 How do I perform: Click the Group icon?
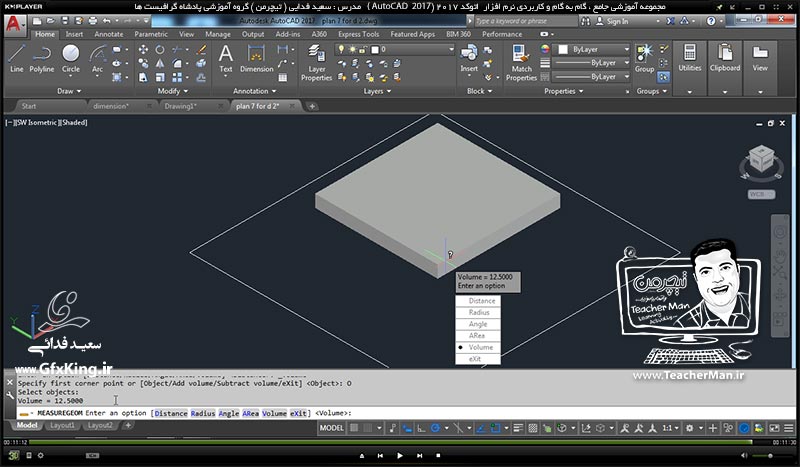click(x=644, y=59)
